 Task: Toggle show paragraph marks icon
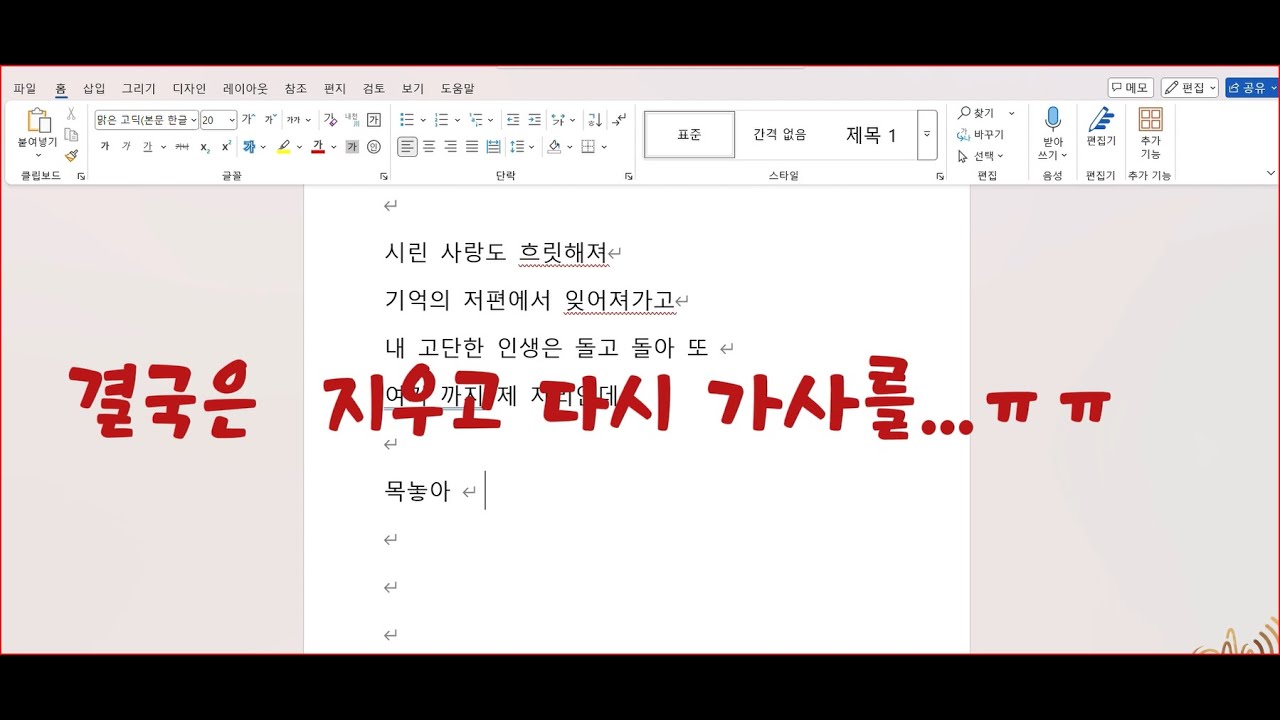point(620,120)
